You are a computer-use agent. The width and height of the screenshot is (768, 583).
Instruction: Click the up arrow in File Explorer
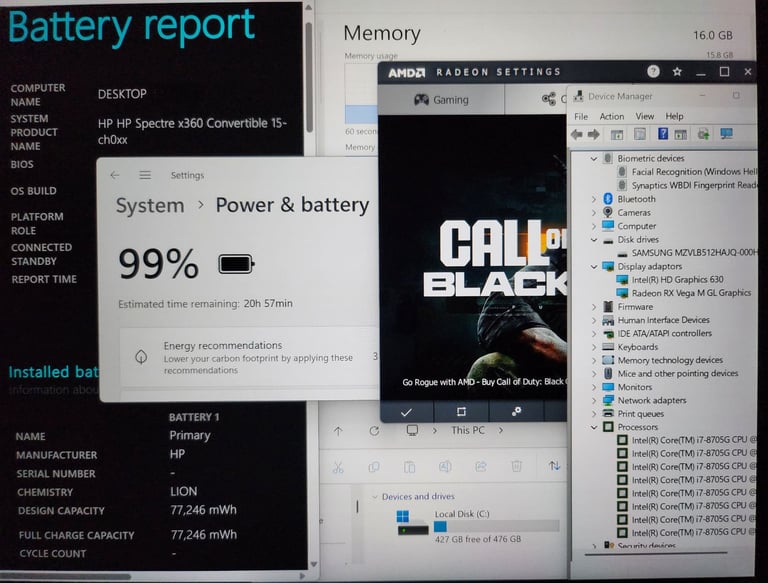(x=338, y=431)
